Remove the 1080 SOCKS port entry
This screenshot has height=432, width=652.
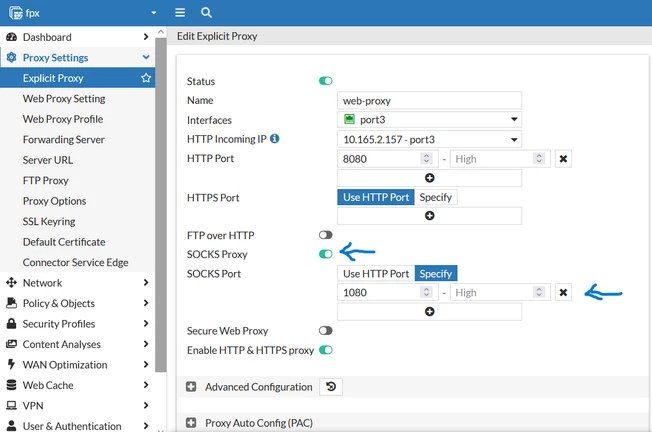563,292
